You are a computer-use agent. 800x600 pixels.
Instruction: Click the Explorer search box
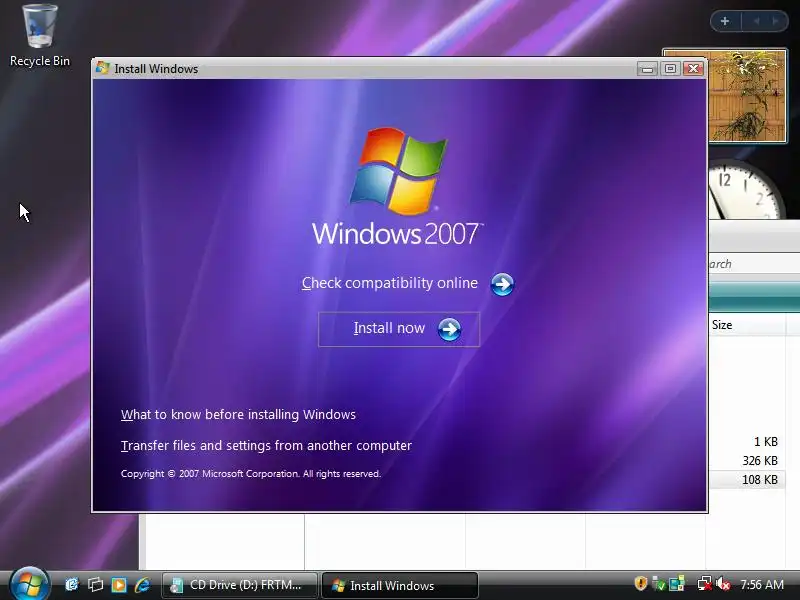754,264
